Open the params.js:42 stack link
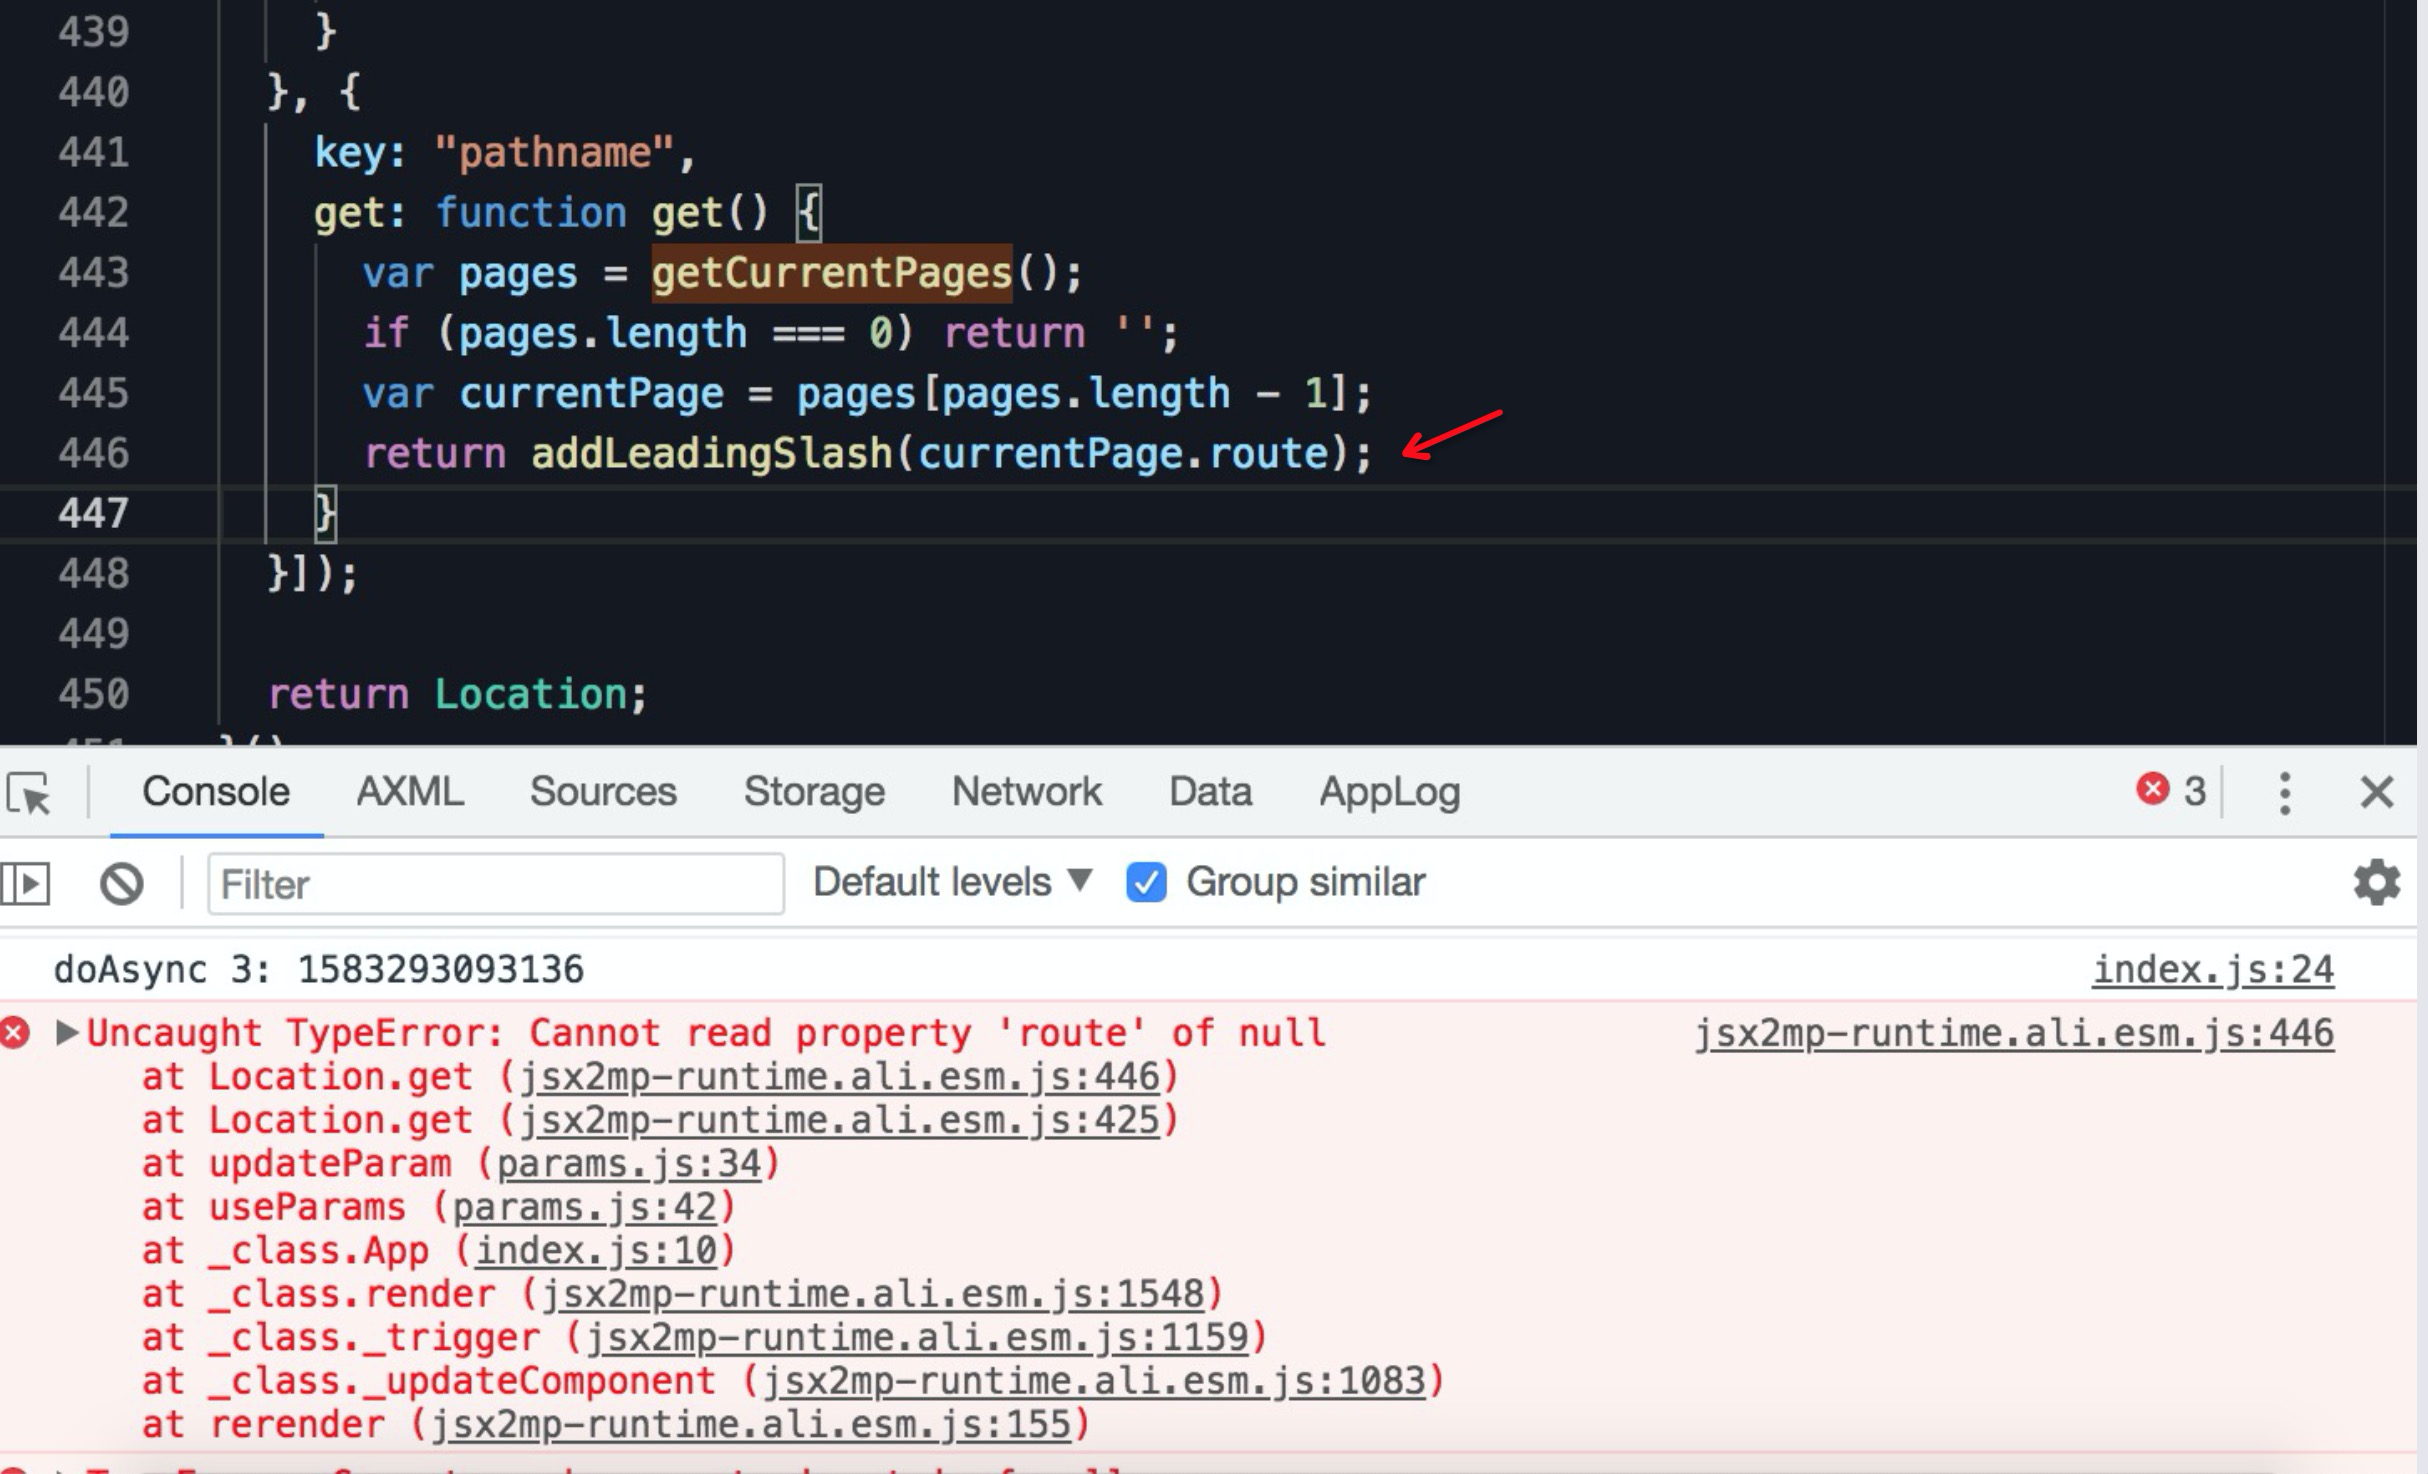The height and width of the screenshot is (1474, 2428). (x=584, y=1207)
